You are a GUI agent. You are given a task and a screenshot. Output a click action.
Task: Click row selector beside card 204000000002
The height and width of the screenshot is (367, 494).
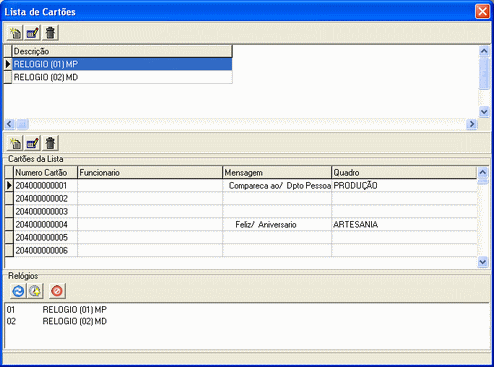(9, 199)
